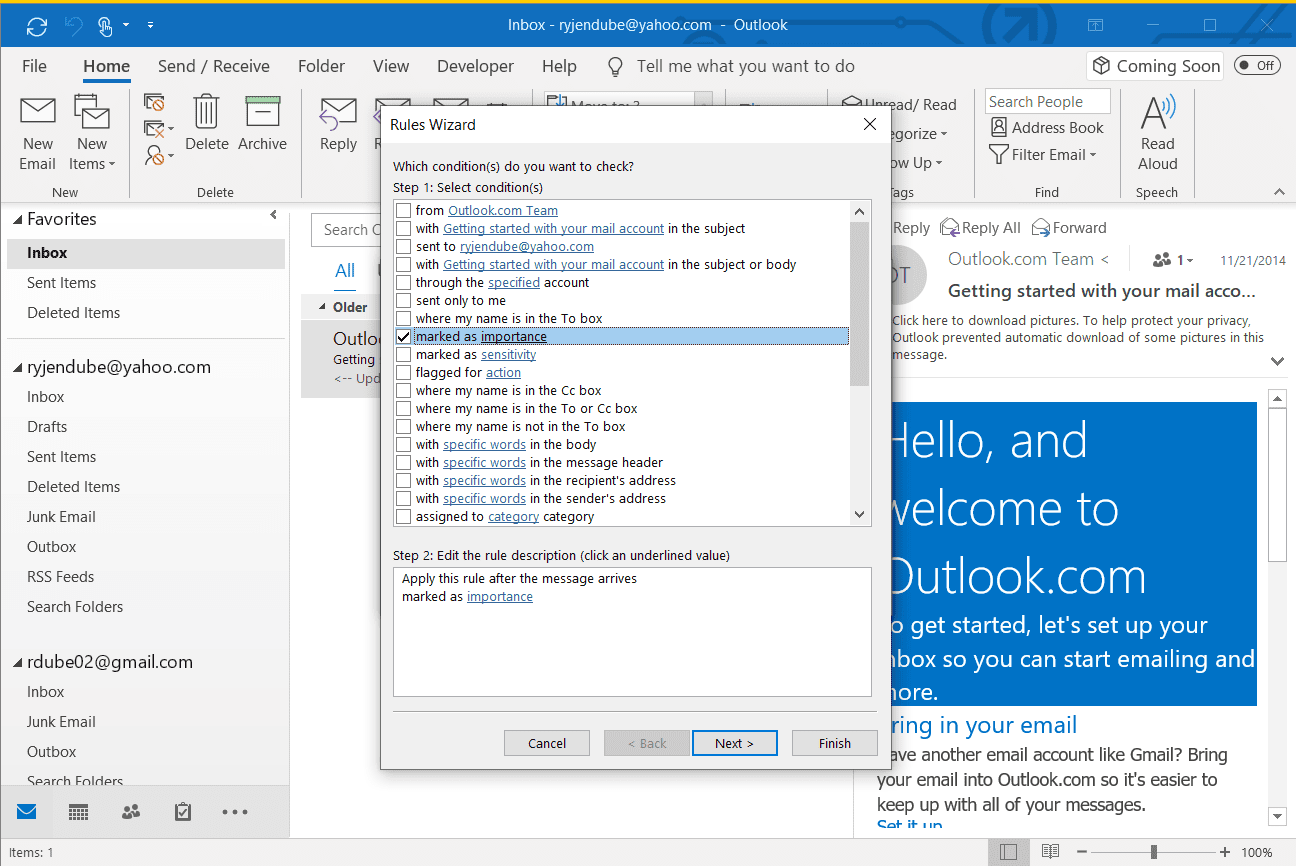Open the Touch/Mouse Mode icon
The image size is (1296, 866).
106,25
